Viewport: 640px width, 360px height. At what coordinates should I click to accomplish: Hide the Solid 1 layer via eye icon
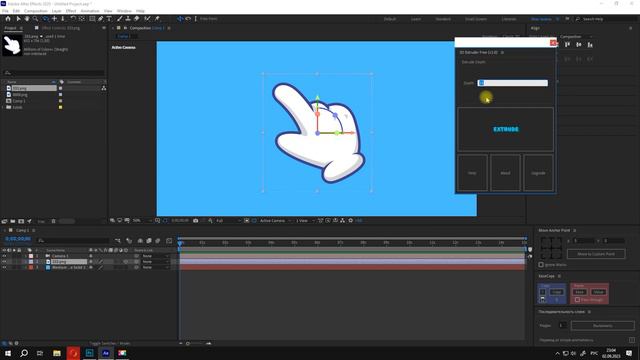click(x=4, y=267)
